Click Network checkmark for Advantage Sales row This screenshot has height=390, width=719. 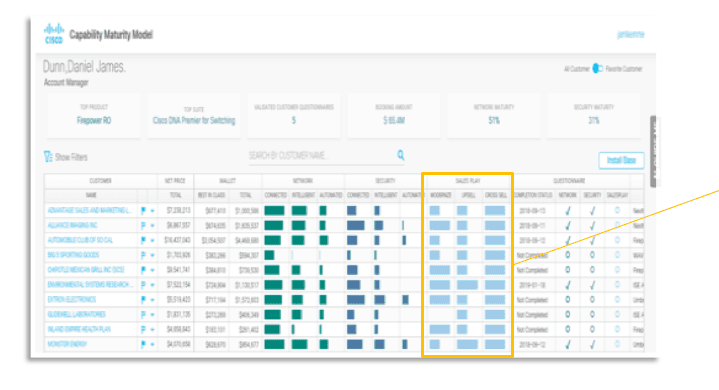pos(568,211)
